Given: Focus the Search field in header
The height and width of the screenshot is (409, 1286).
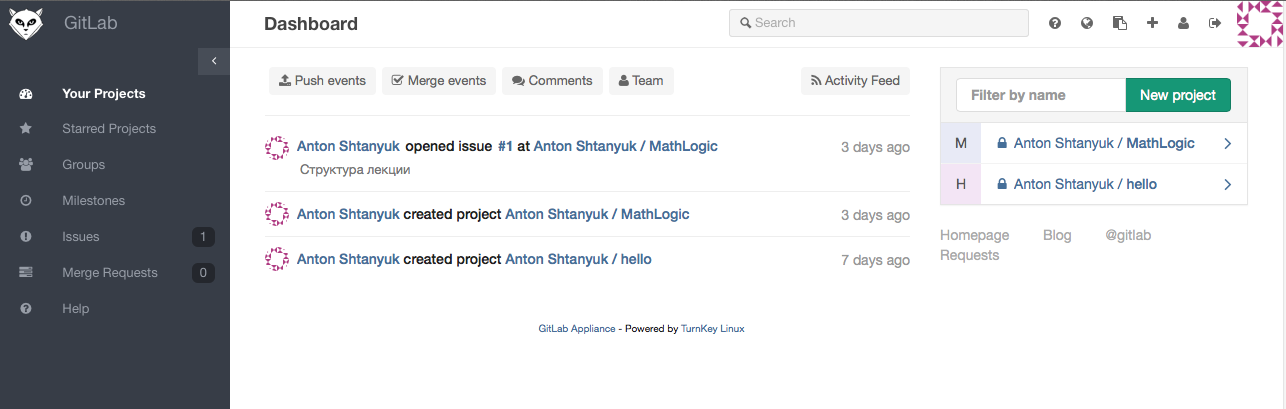Looking at the screenshot, I should pyautogui.click(x=878, y=23).
